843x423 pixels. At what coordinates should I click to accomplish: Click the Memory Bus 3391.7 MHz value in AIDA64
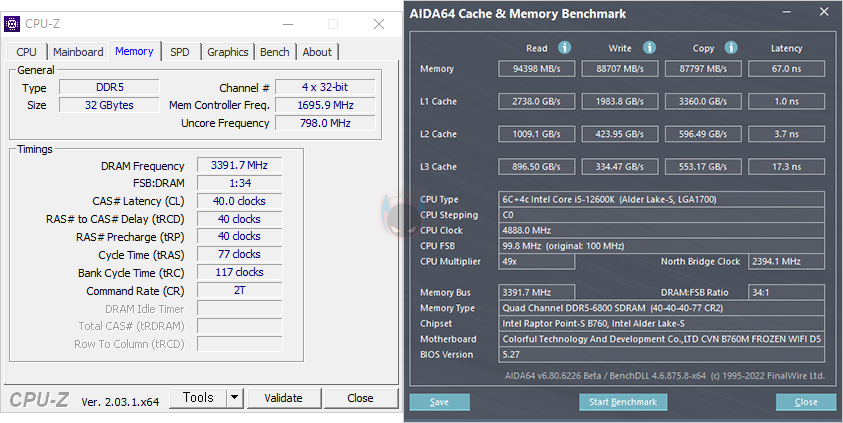pyautogui.click(x=537, y=292)
